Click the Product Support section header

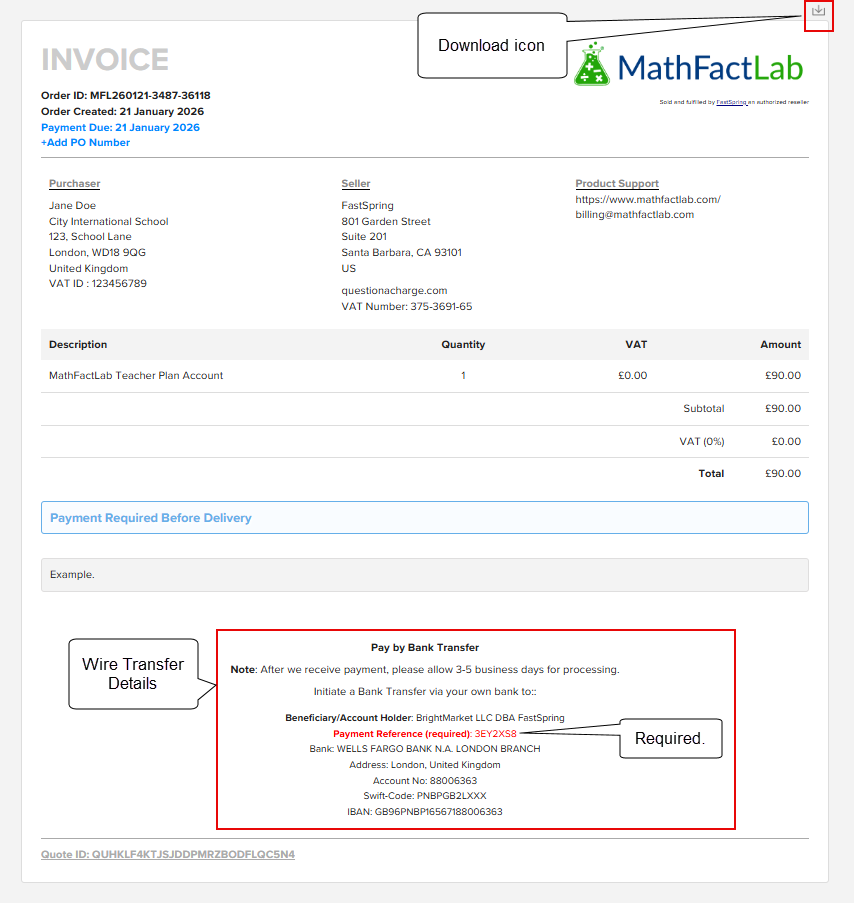coord(617,183)
